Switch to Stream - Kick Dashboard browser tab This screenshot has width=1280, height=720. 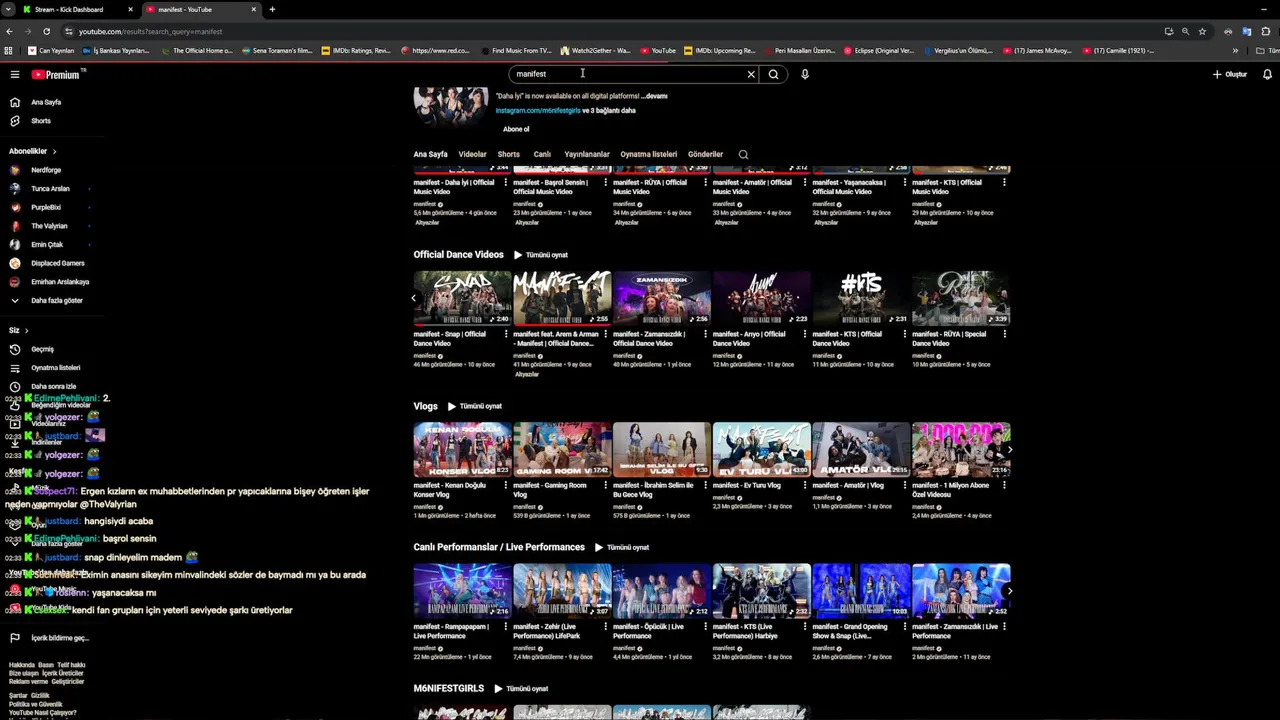(x=76, y=9)
